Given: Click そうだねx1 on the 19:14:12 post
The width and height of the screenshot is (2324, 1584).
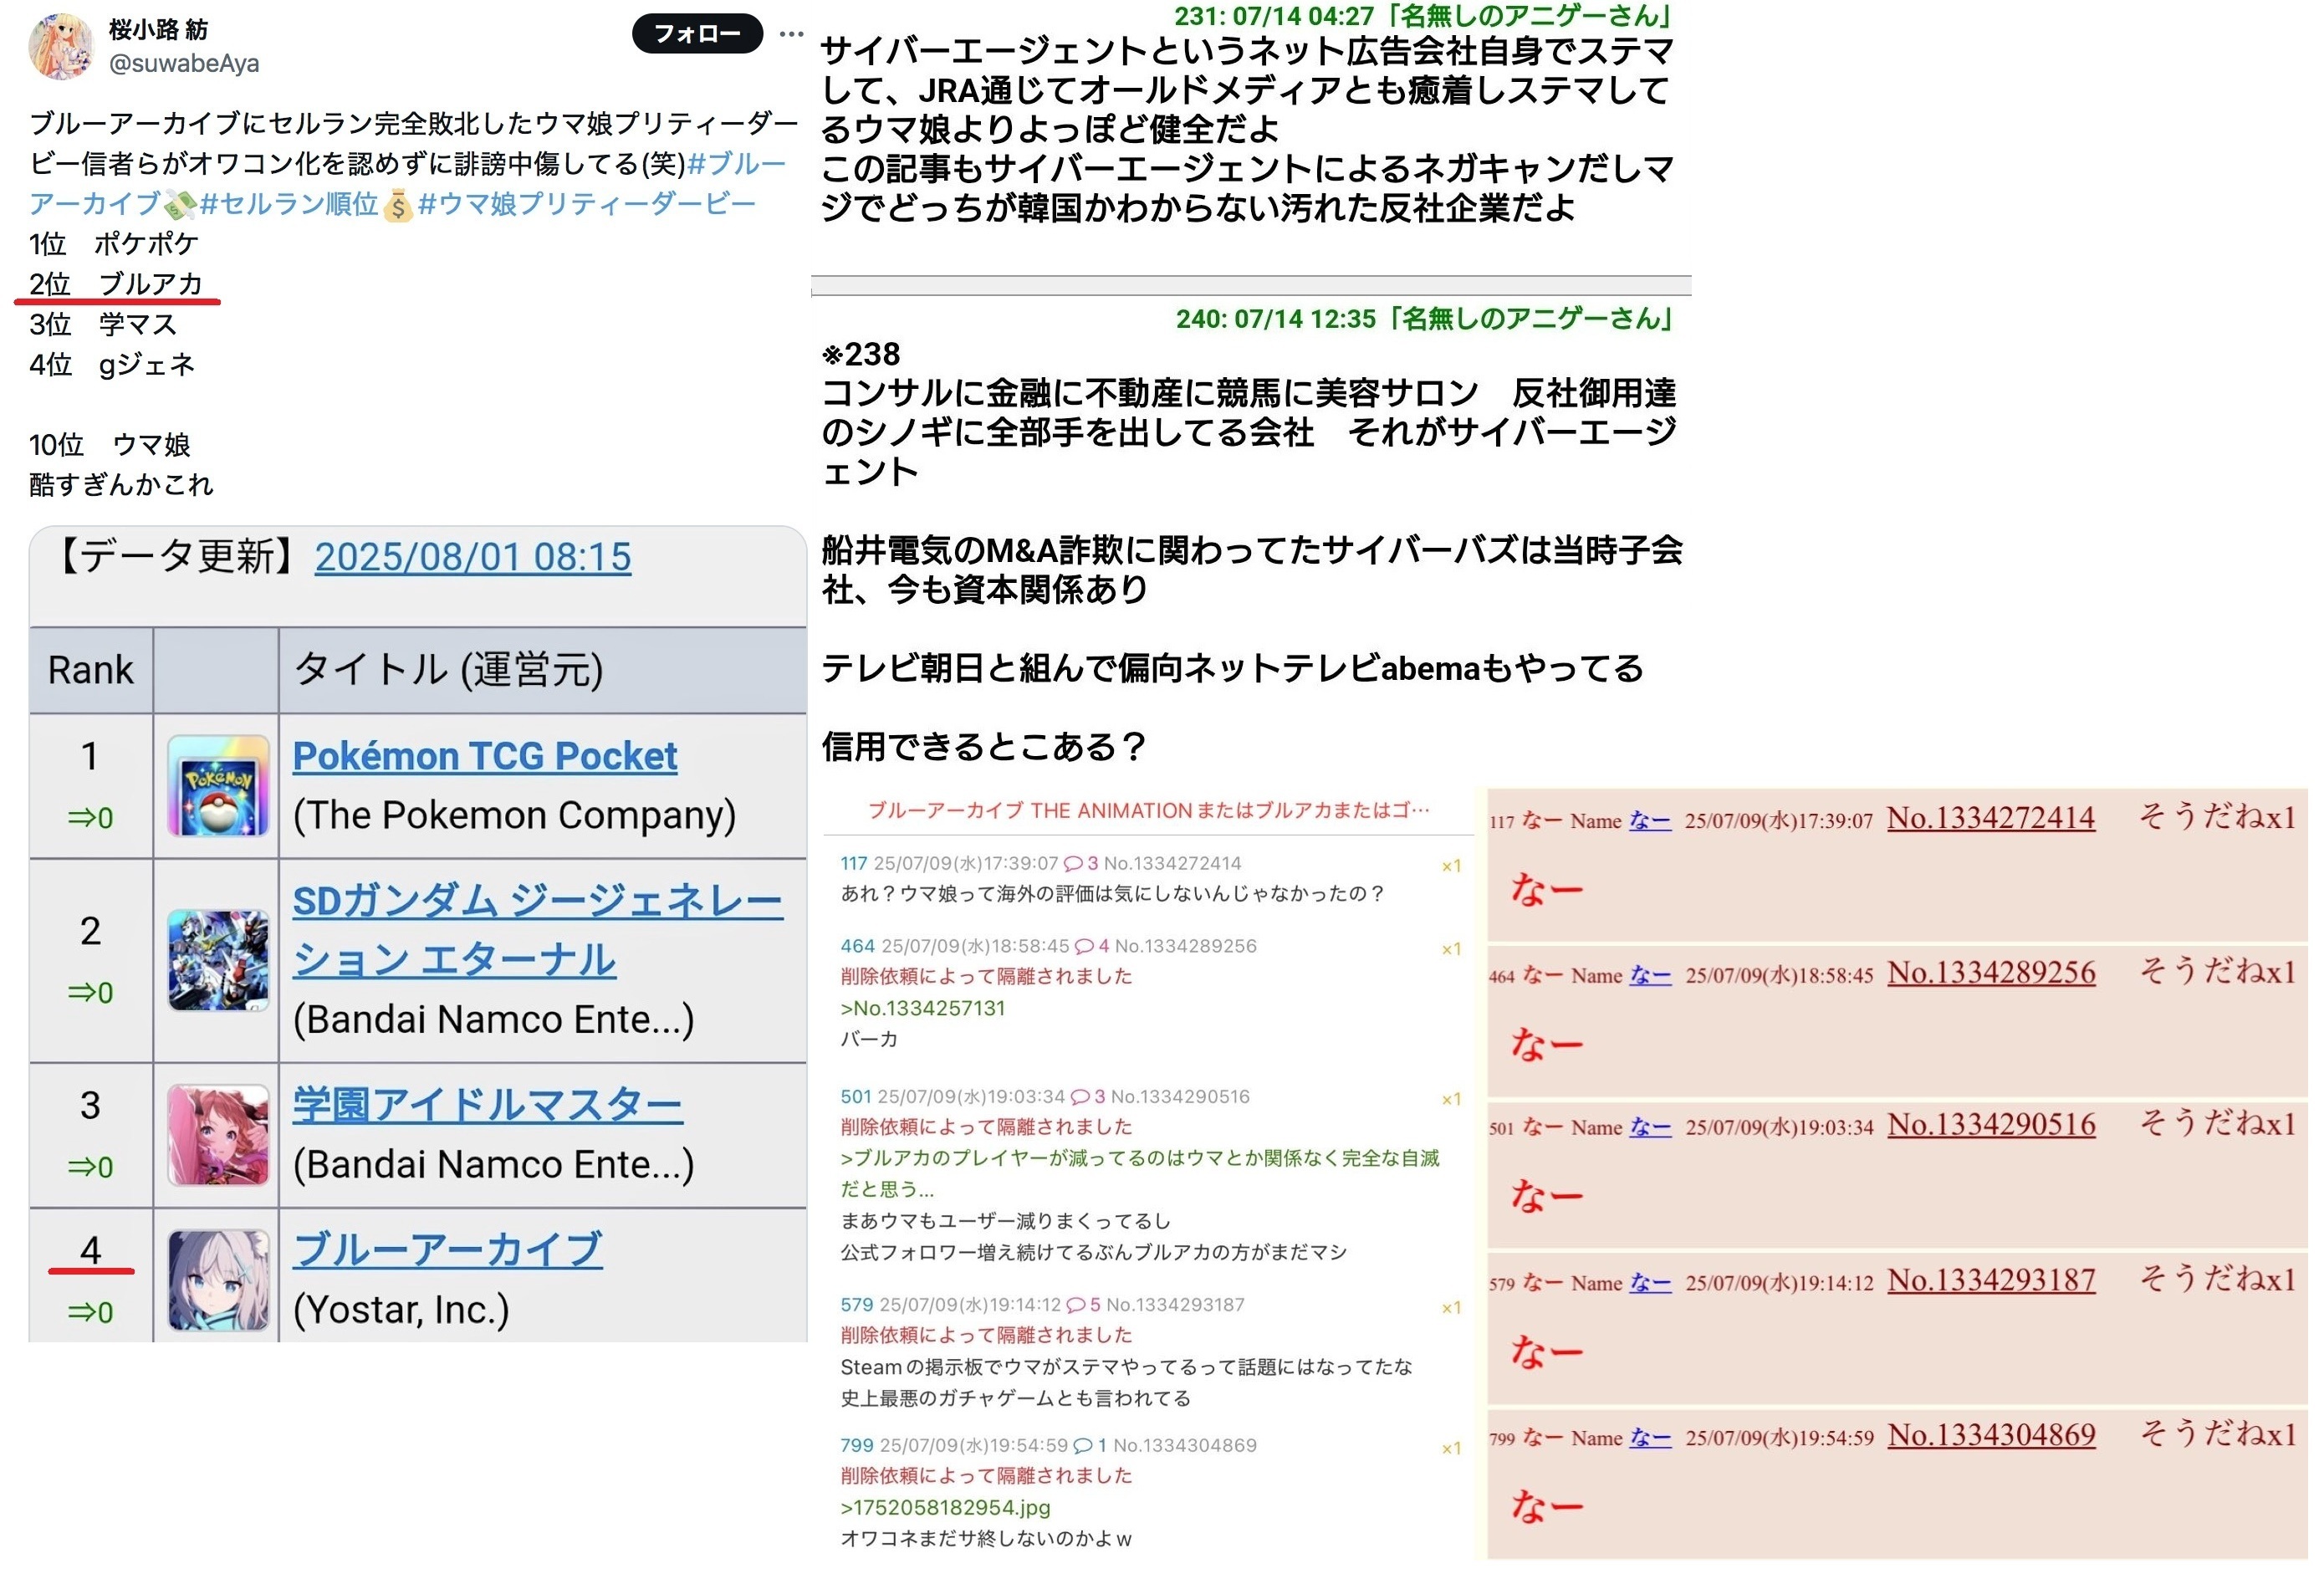Looking at the screenshot, I should coord(2217,1279).
